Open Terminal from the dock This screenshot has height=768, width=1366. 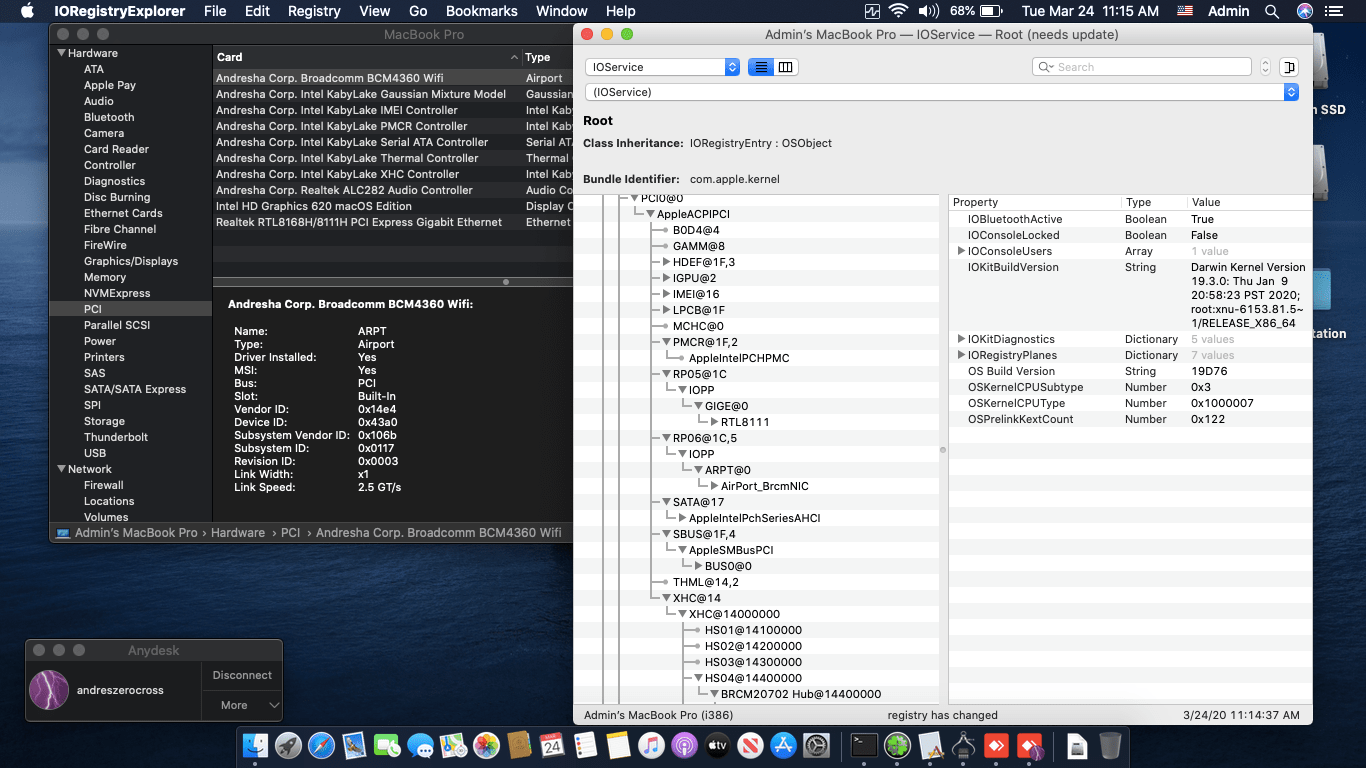click(x=864, y=745)
